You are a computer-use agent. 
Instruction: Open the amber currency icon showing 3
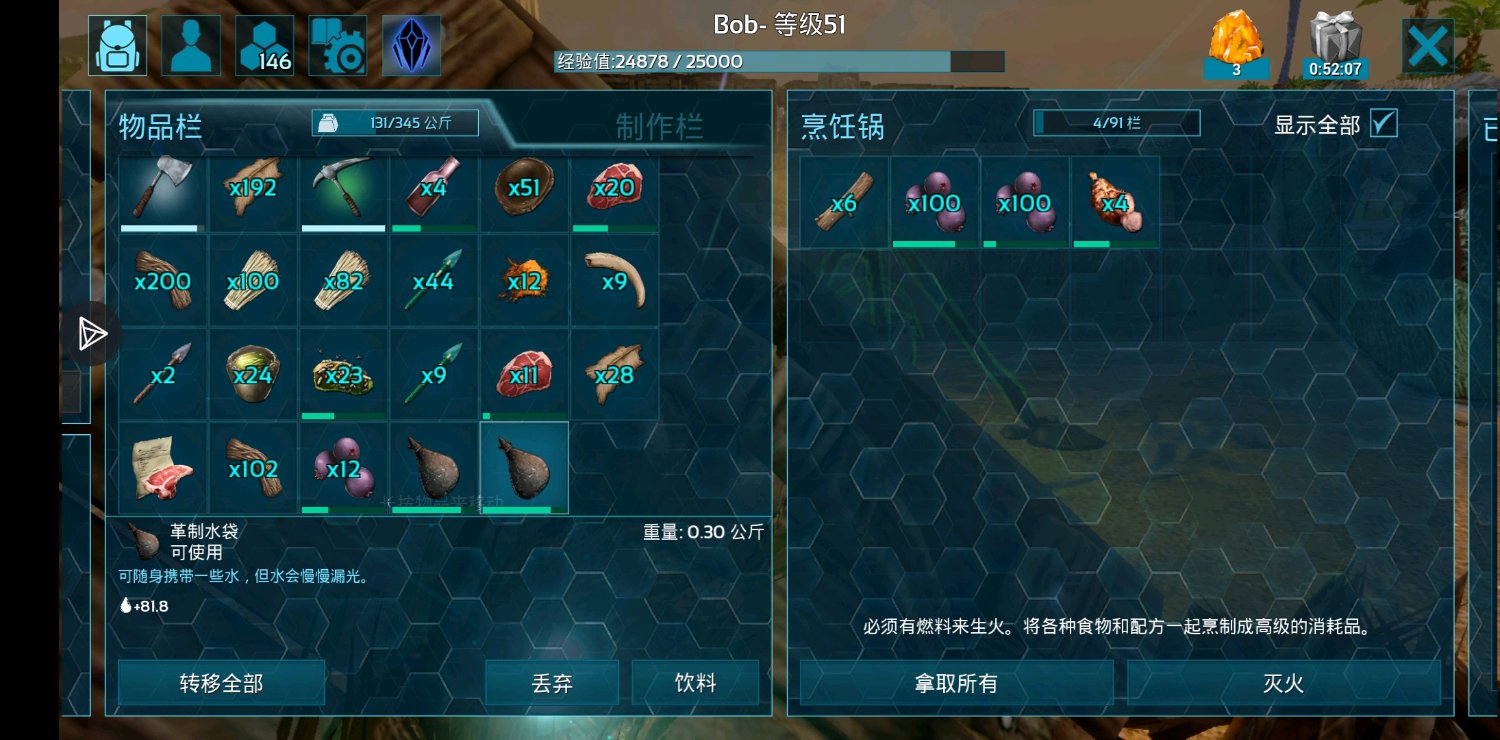point(1237,46)
